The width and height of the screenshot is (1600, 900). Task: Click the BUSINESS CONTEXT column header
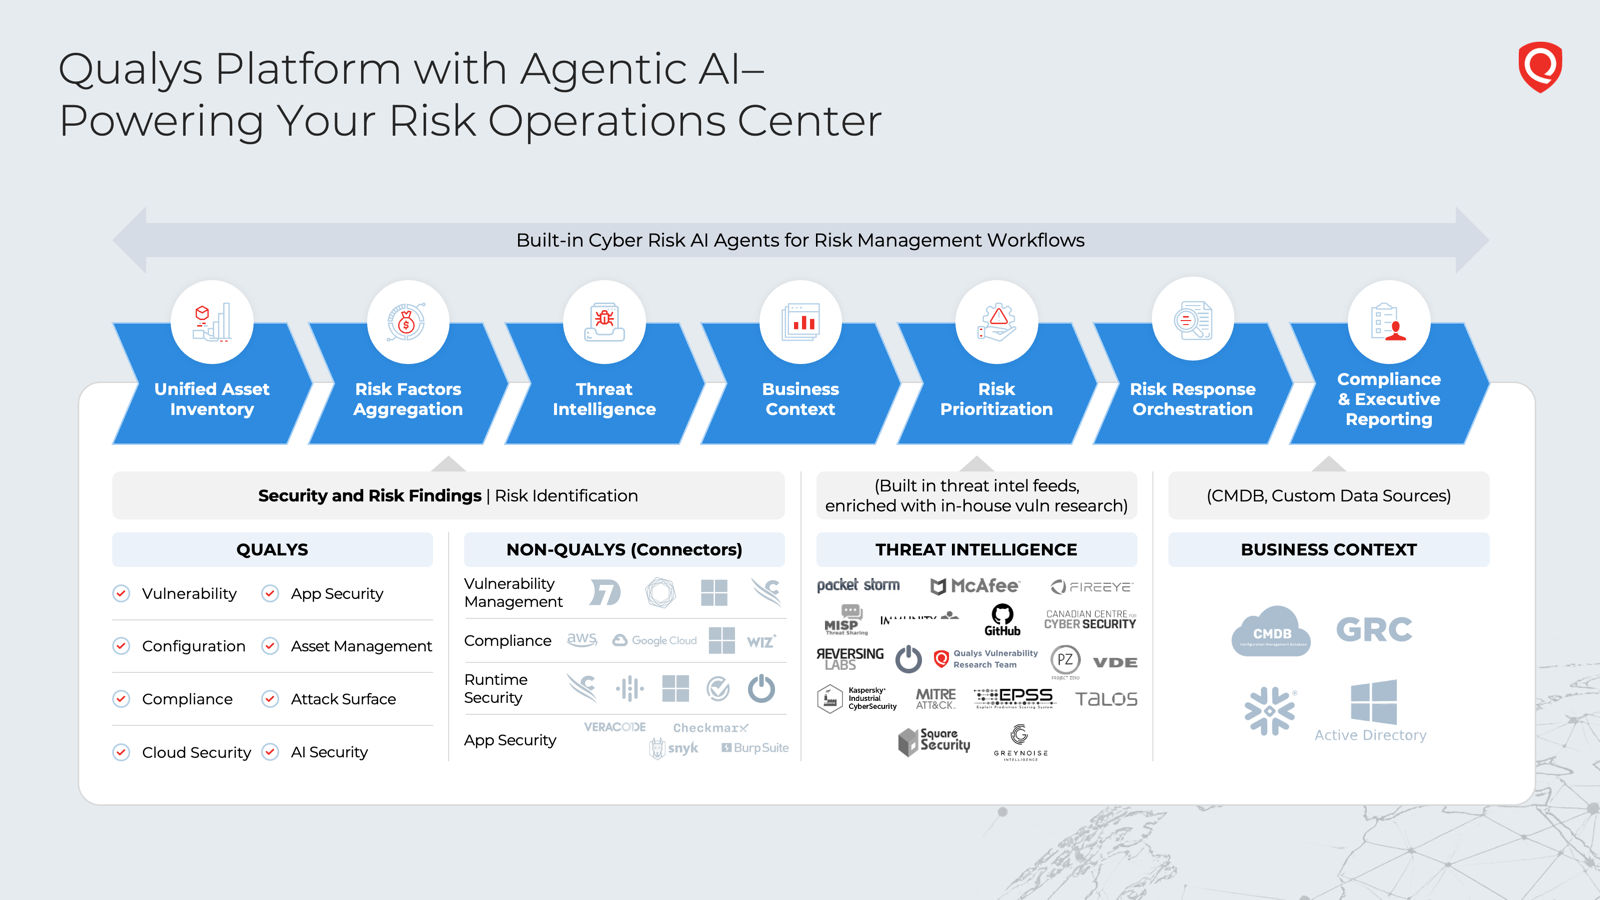[x=1329, y=549]
